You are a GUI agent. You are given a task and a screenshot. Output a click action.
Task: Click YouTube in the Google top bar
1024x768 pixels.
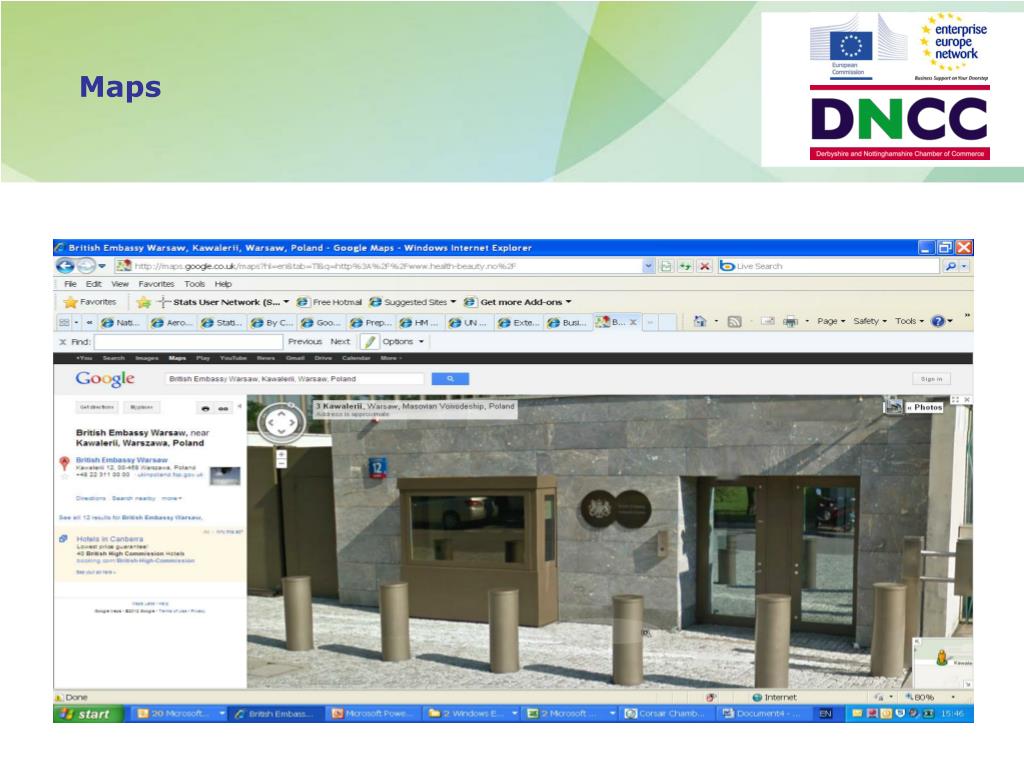coord(233,358)
